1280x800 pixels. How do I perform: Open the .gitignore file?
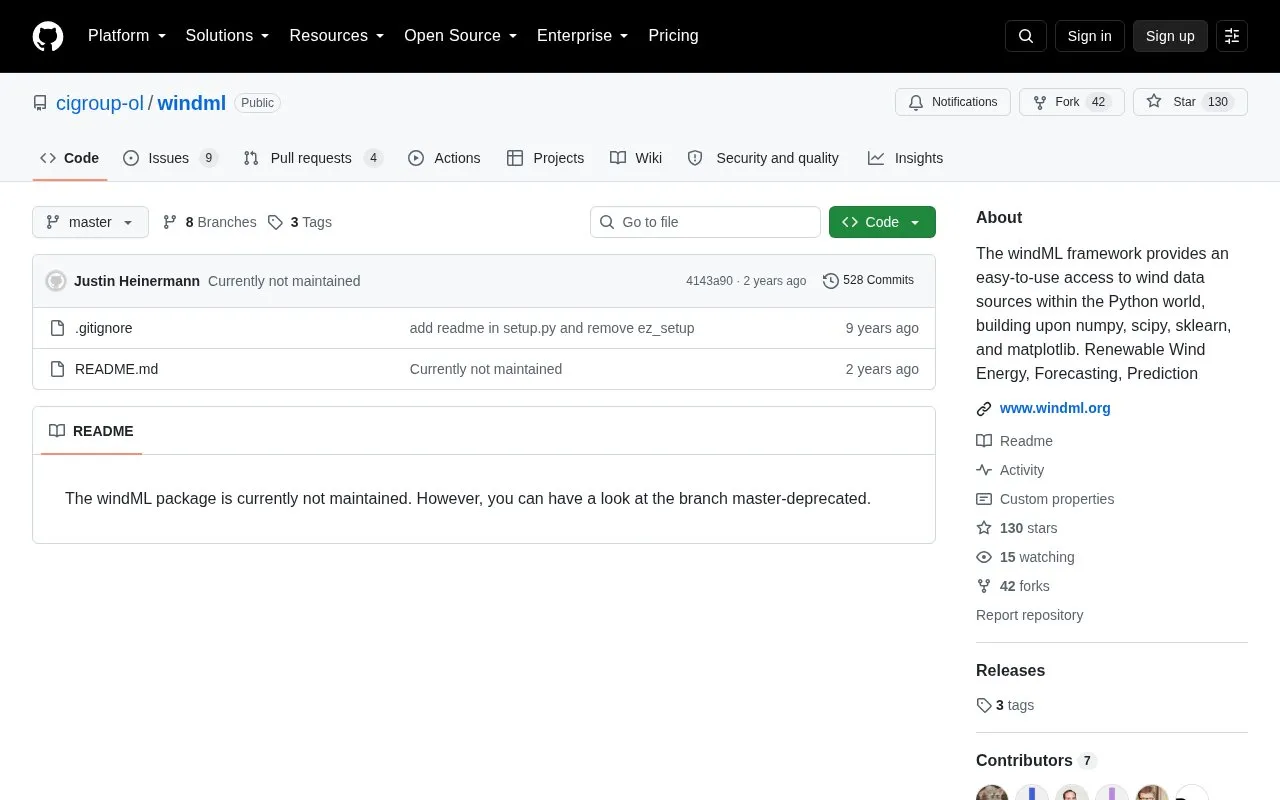tap(104, 328)
